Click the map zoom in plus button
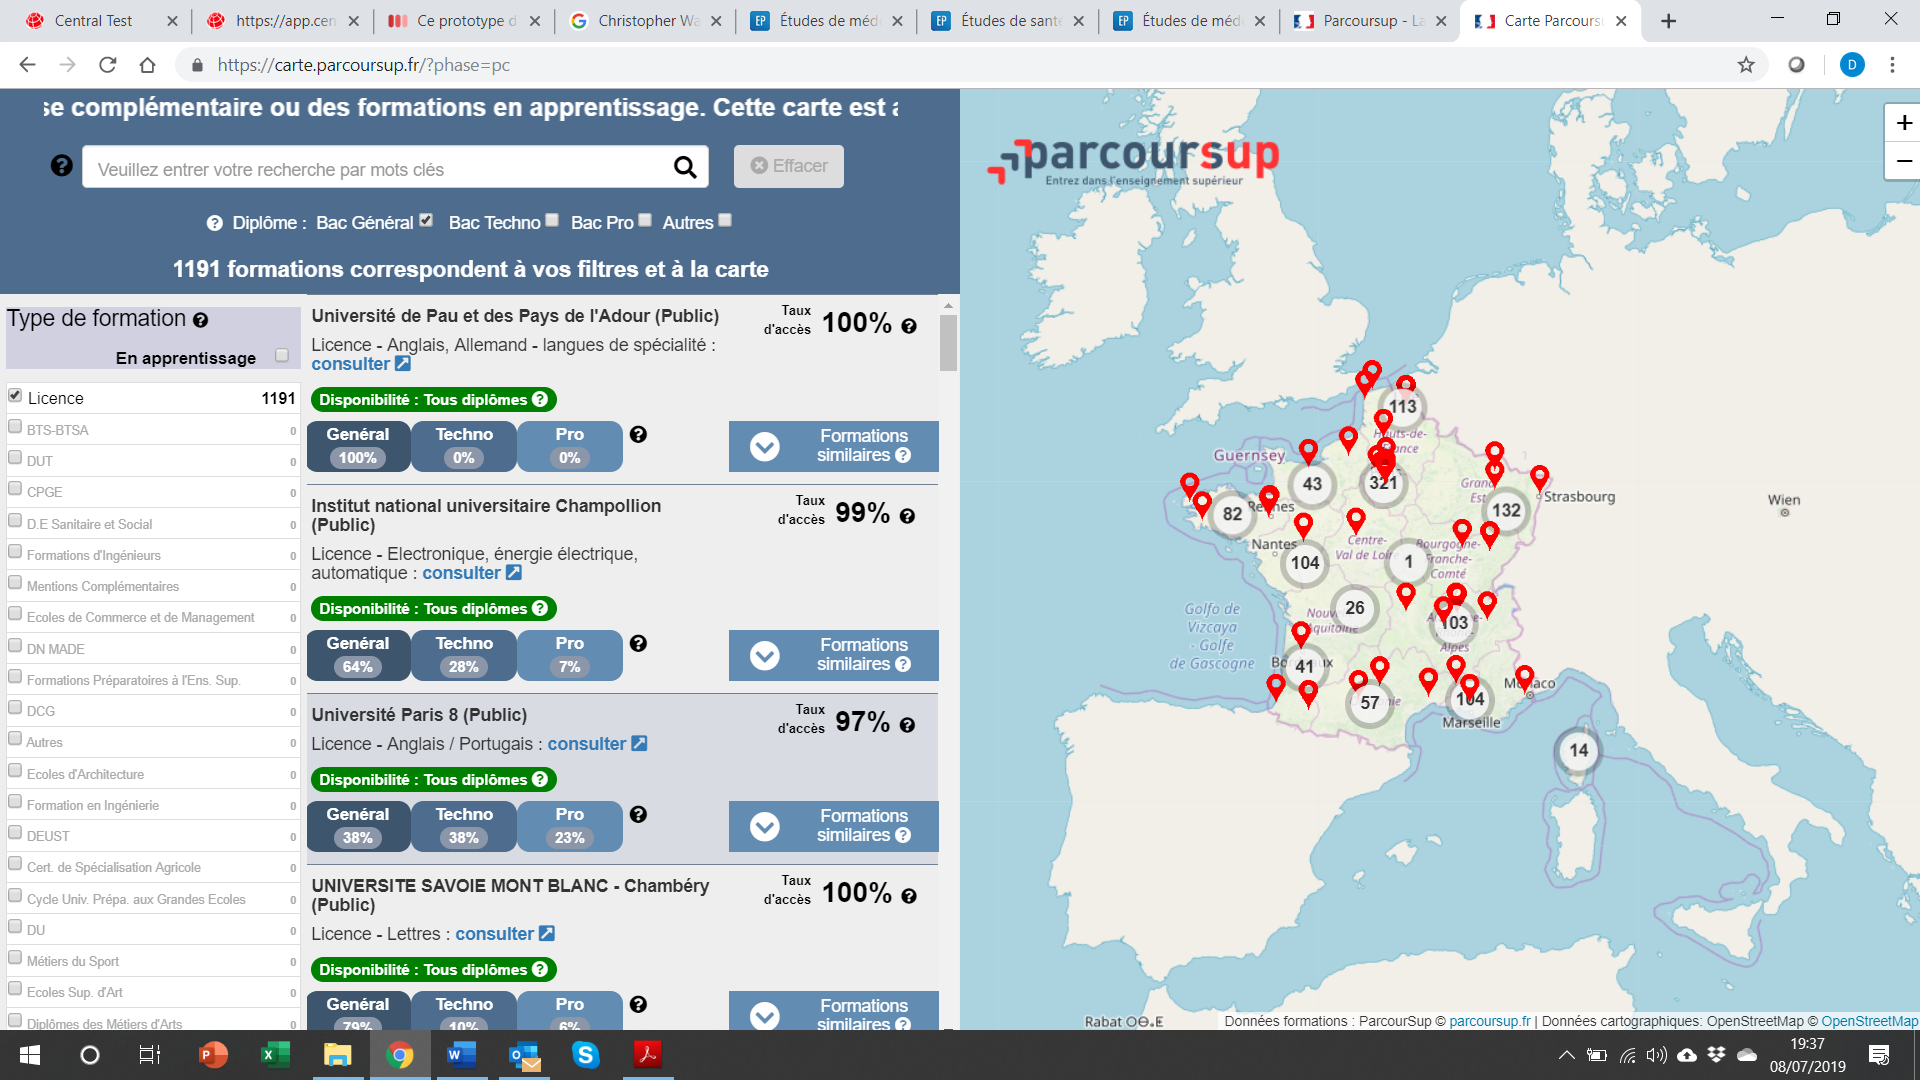 pyautogui.click(x=1903, y=123)
